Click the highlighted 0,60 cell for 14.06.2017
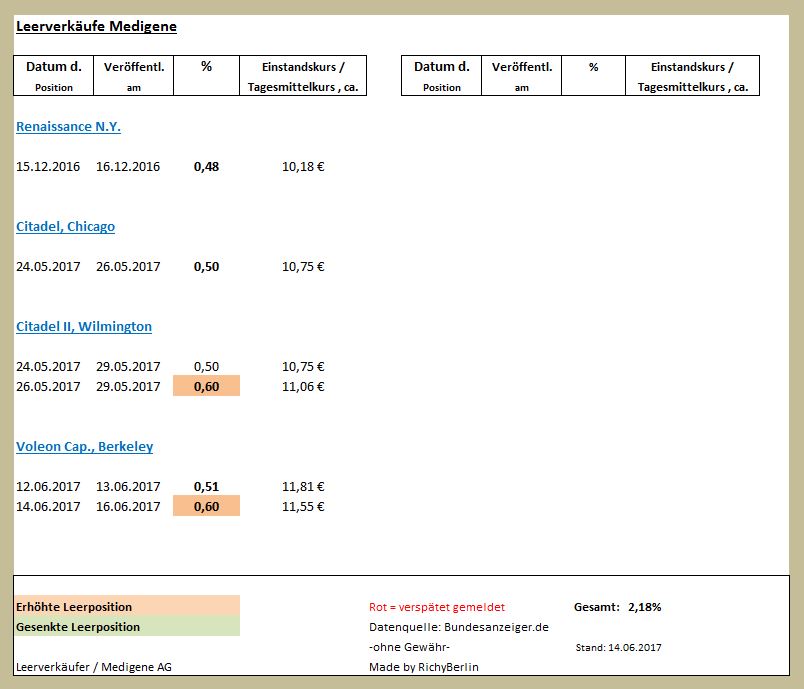The width and height of the screenshot is (804, 689). point(206,506)
